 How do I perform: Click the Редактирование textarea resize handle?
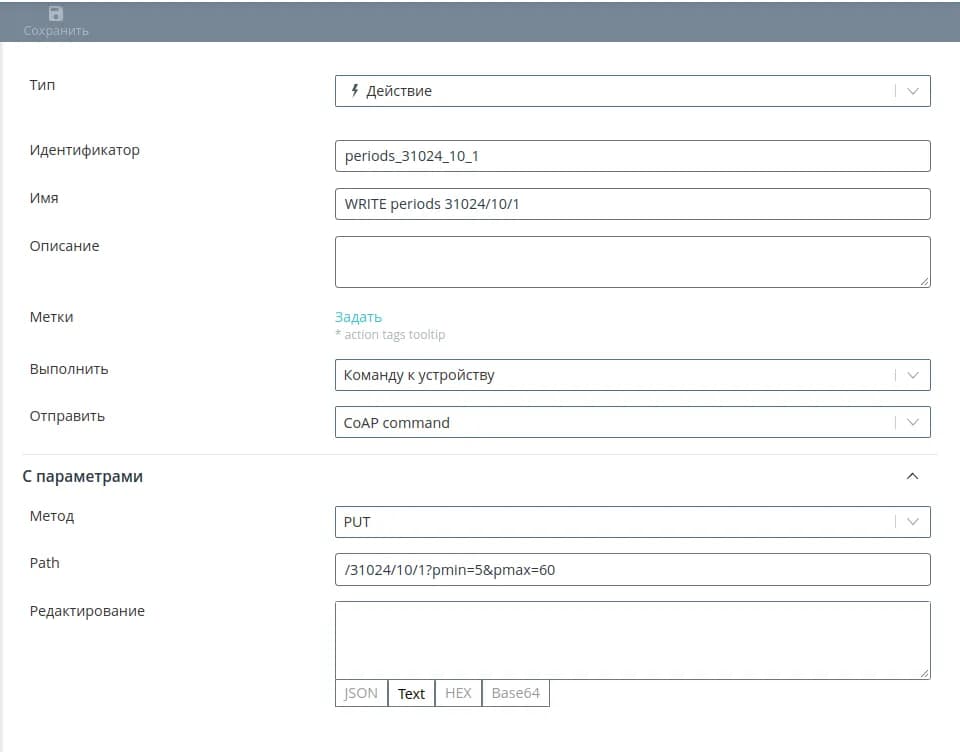925,674
